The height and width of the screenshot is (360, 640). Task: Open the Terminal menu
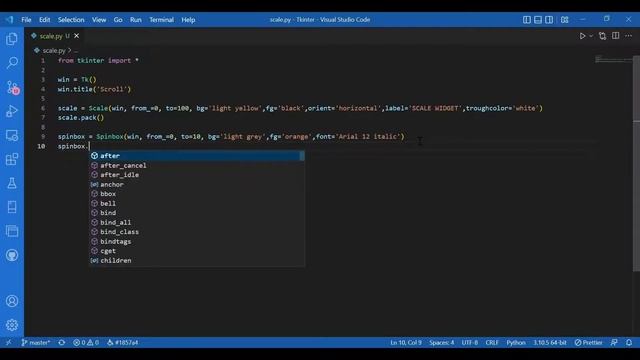(x=161, y=20)
